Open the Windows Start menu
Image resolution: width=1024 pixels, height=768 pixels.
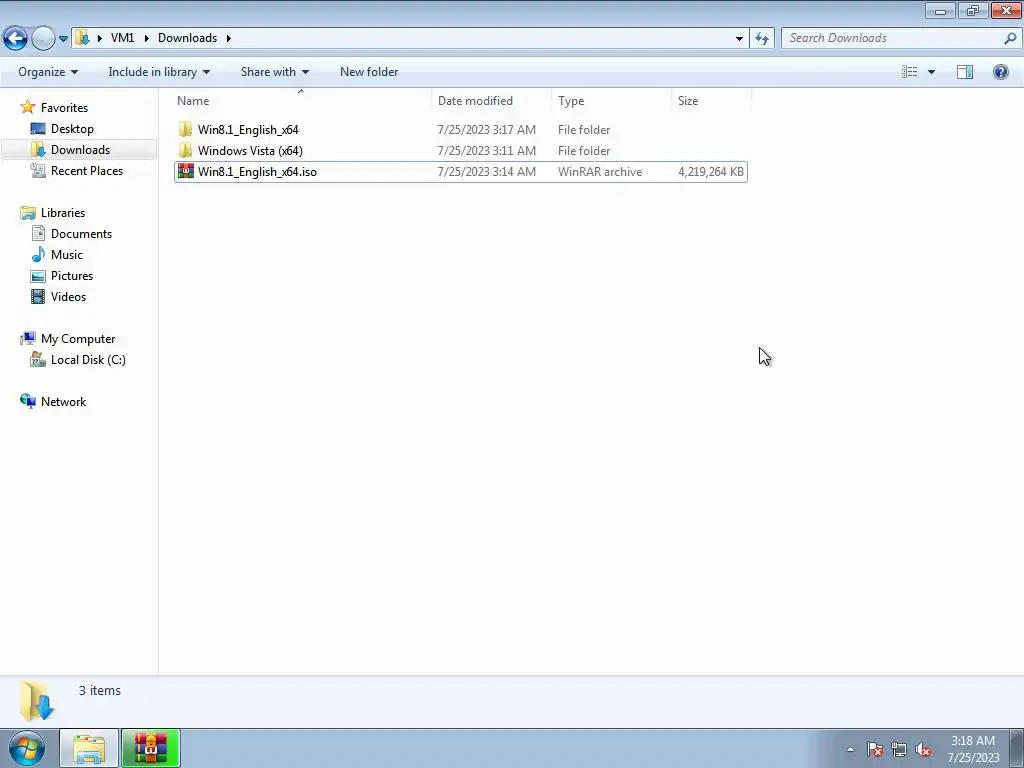click(x=27, y=748)
